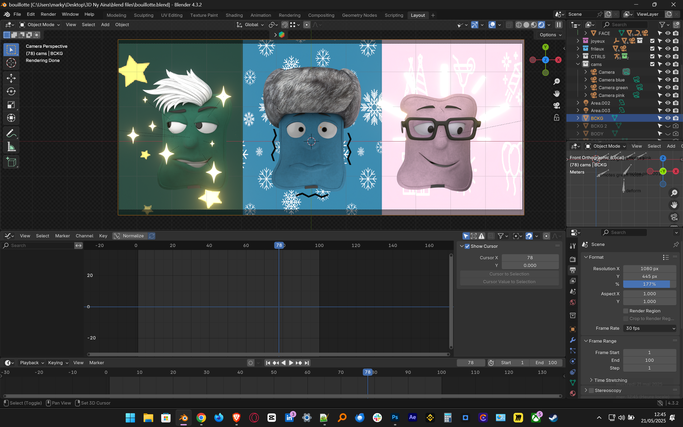683x427 pixels.
Task: Open the Frame Rate dropdown
Action: pyautogui.click(x=650, y=328)
